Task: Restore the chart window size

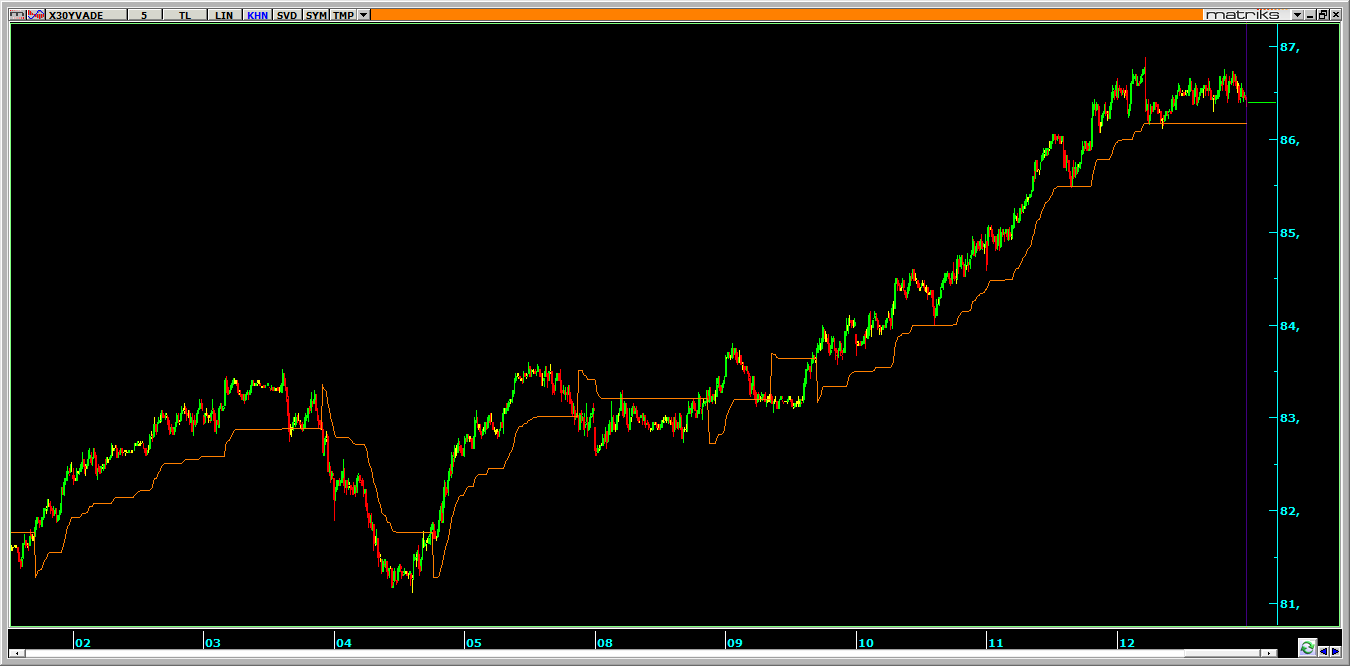Action: coord(1323,15)
